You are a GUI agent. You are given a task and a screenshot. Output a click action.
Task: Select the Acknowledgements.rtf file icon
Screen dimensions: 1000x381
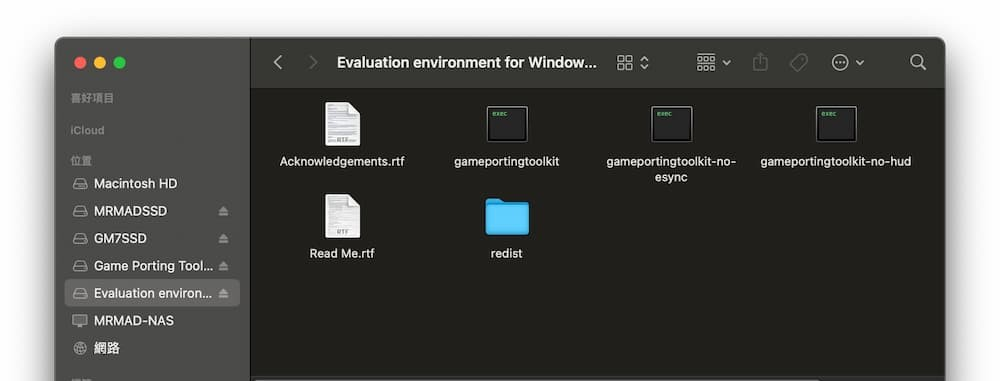click(x=342, y=124)
